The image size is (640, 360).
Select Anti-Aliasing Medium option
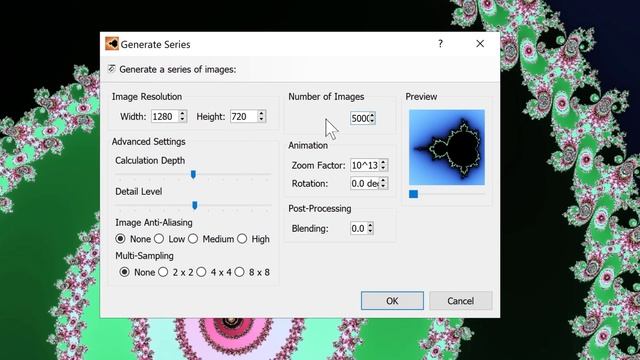pyautogui.click(x=193, y=239)
